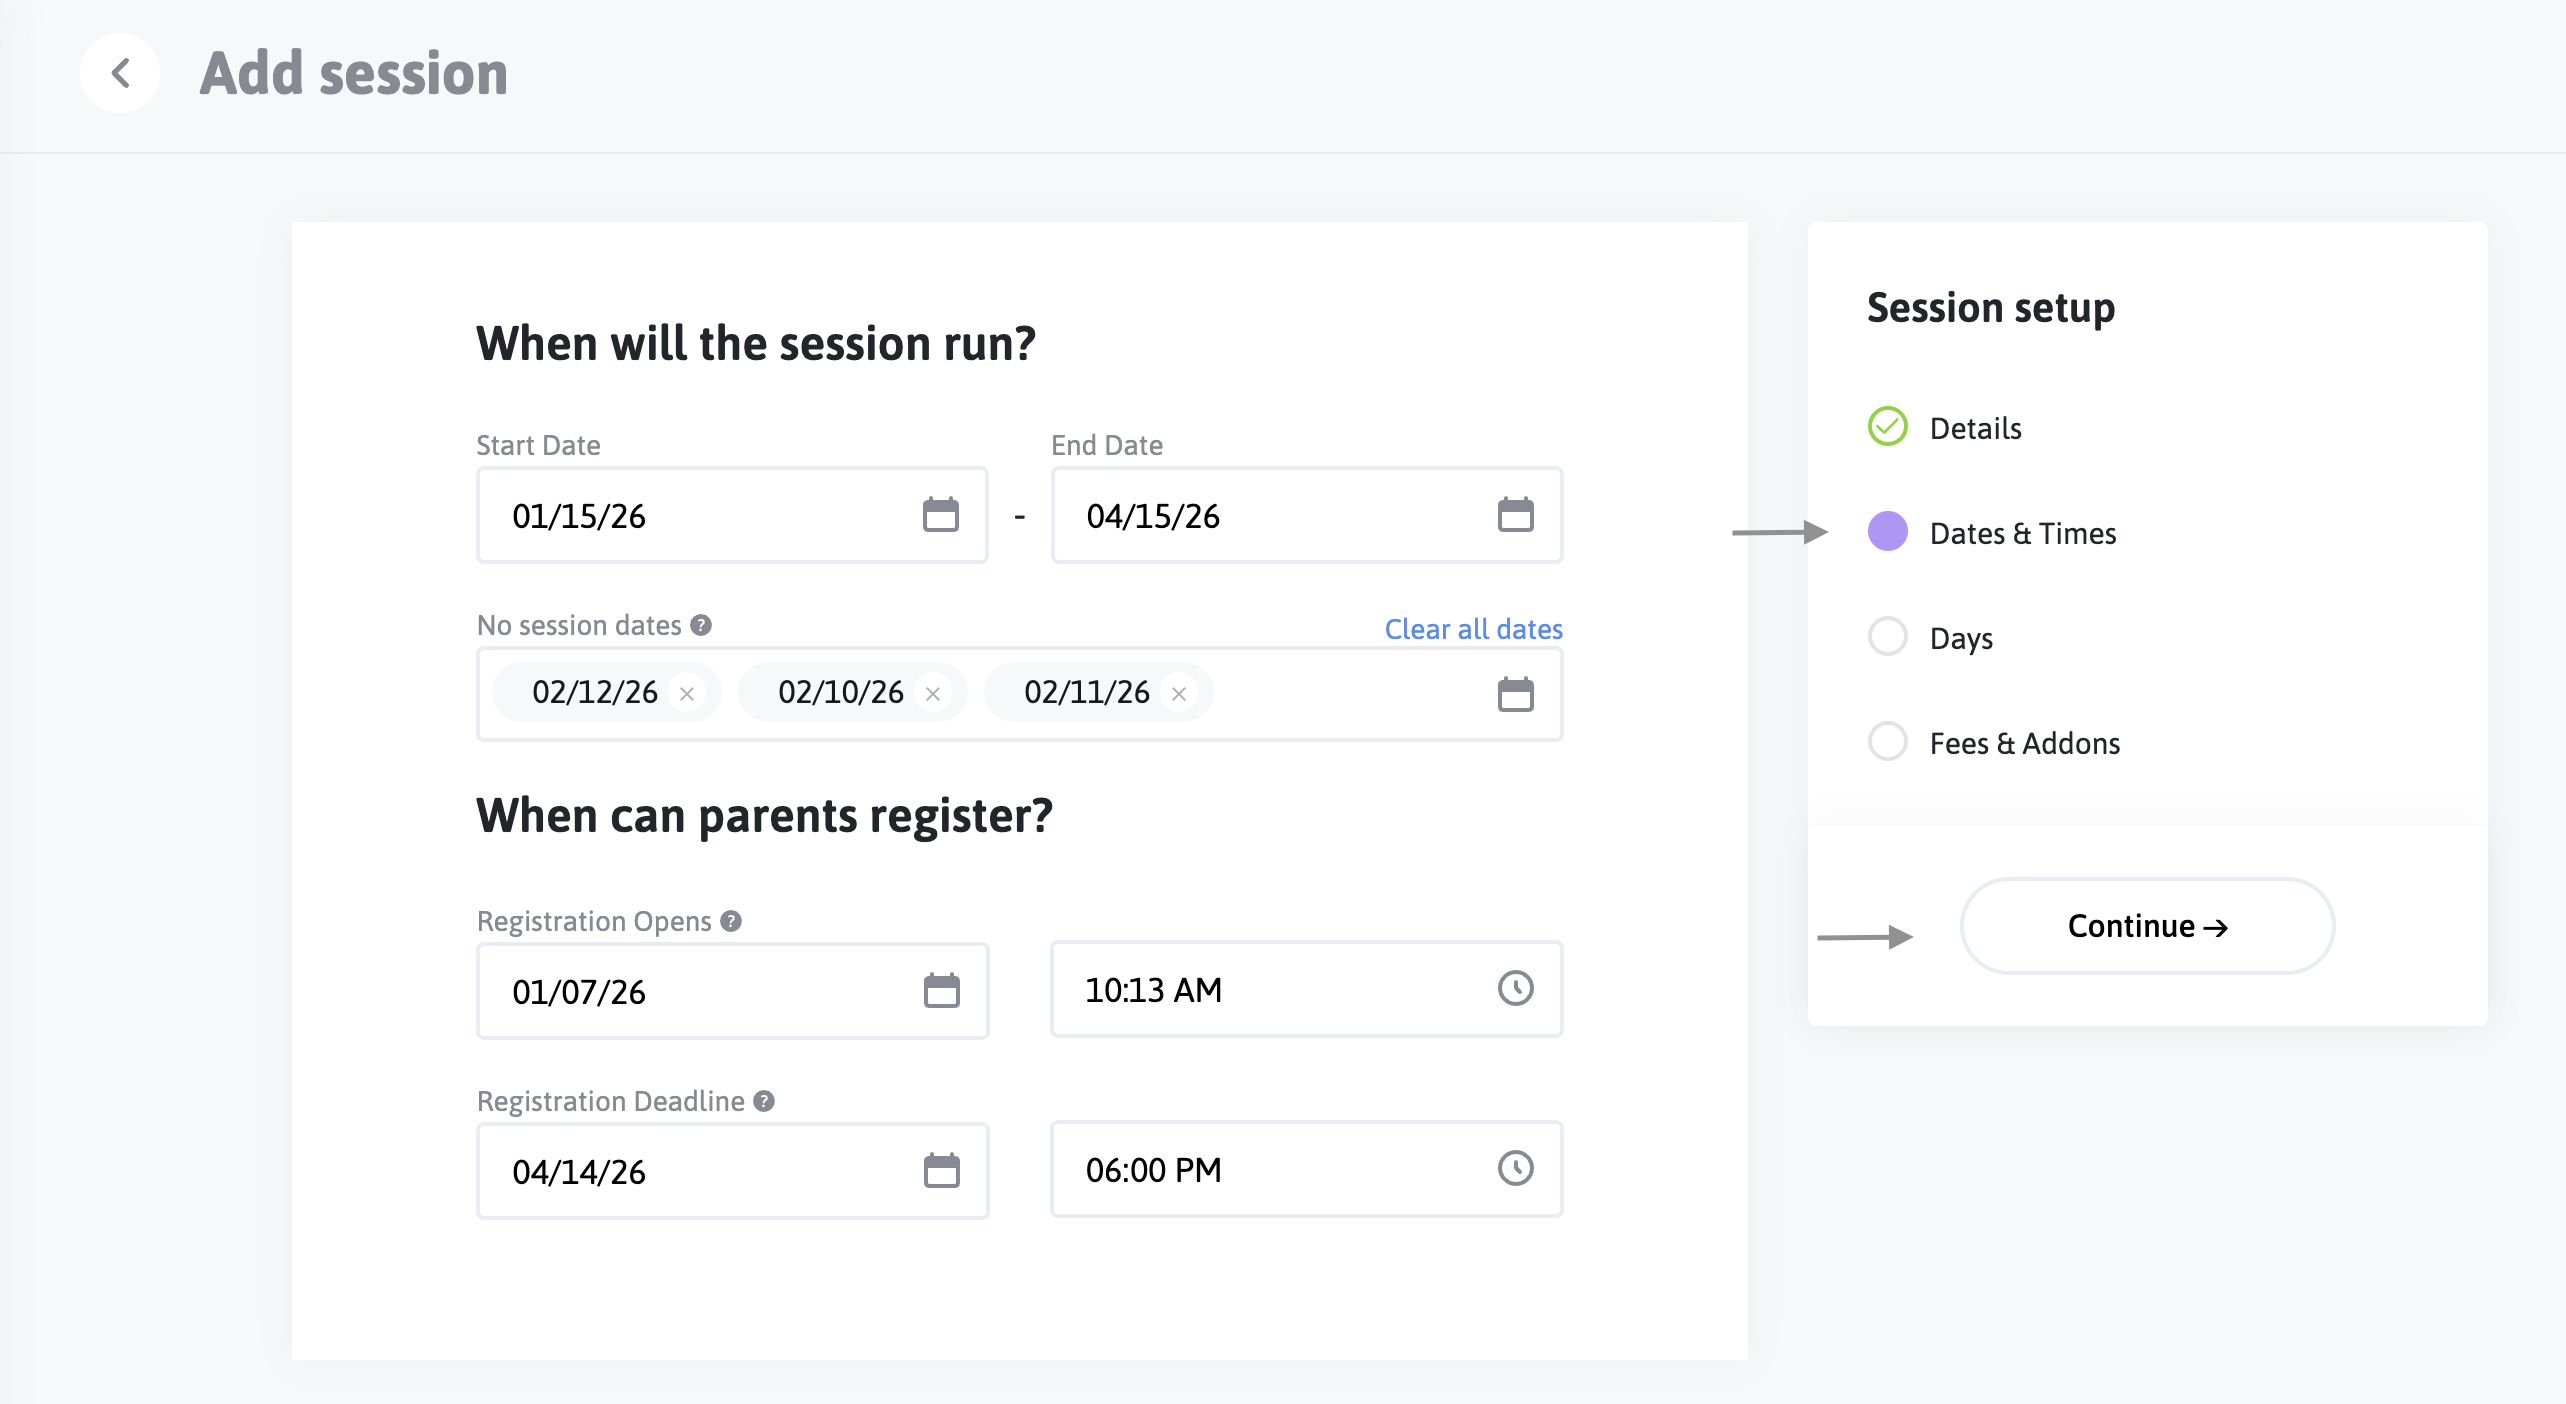Remove the 02/10/26 no-session date chip
The image size is (2566, 1404).
pyautogui.click(x=933, y=694)
